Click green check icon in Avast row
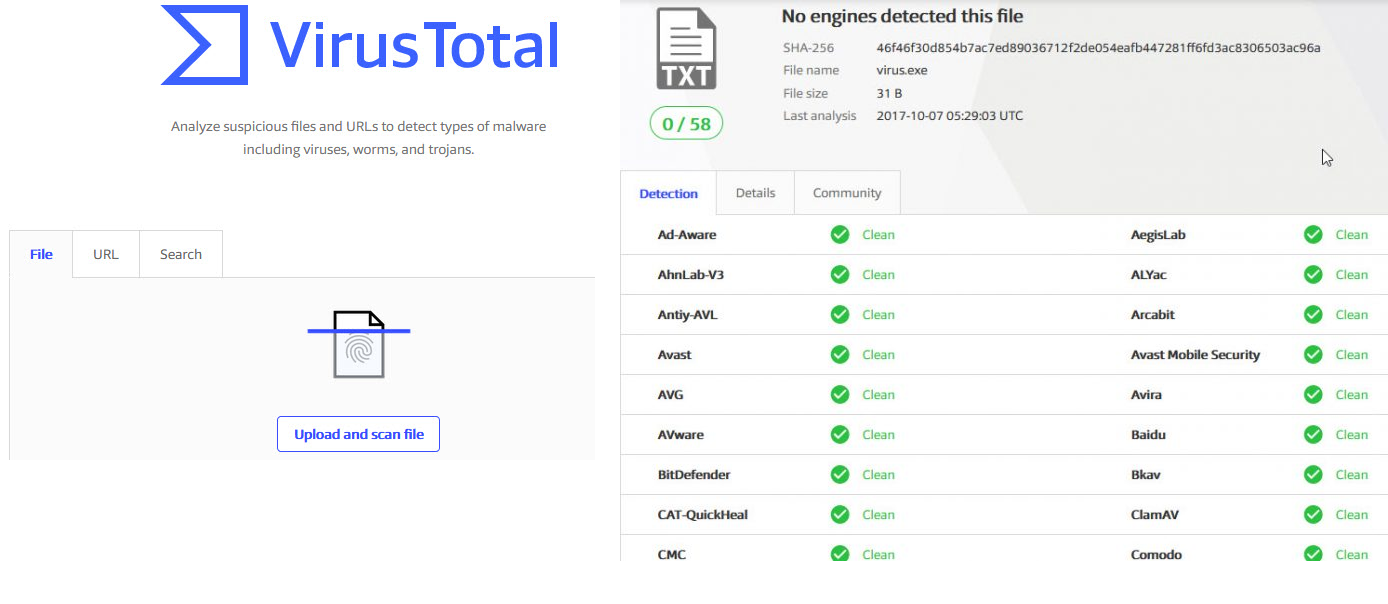Screen dimensions: 1388x604 840,354
